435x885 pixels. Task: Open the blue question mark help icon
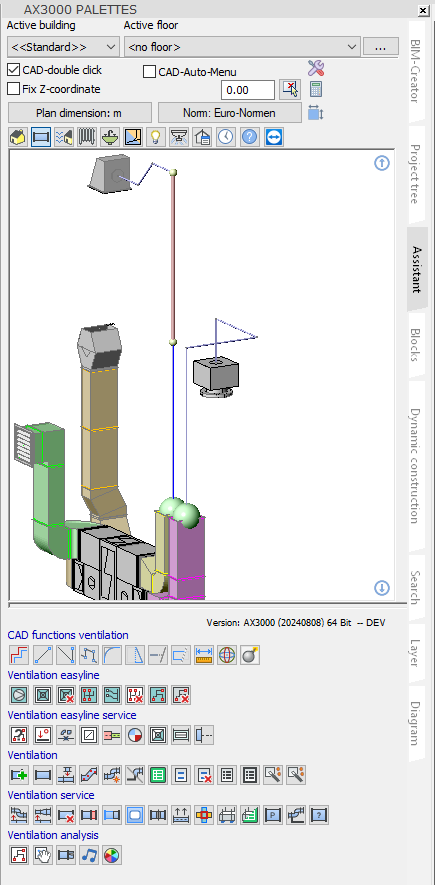(249, 137)
